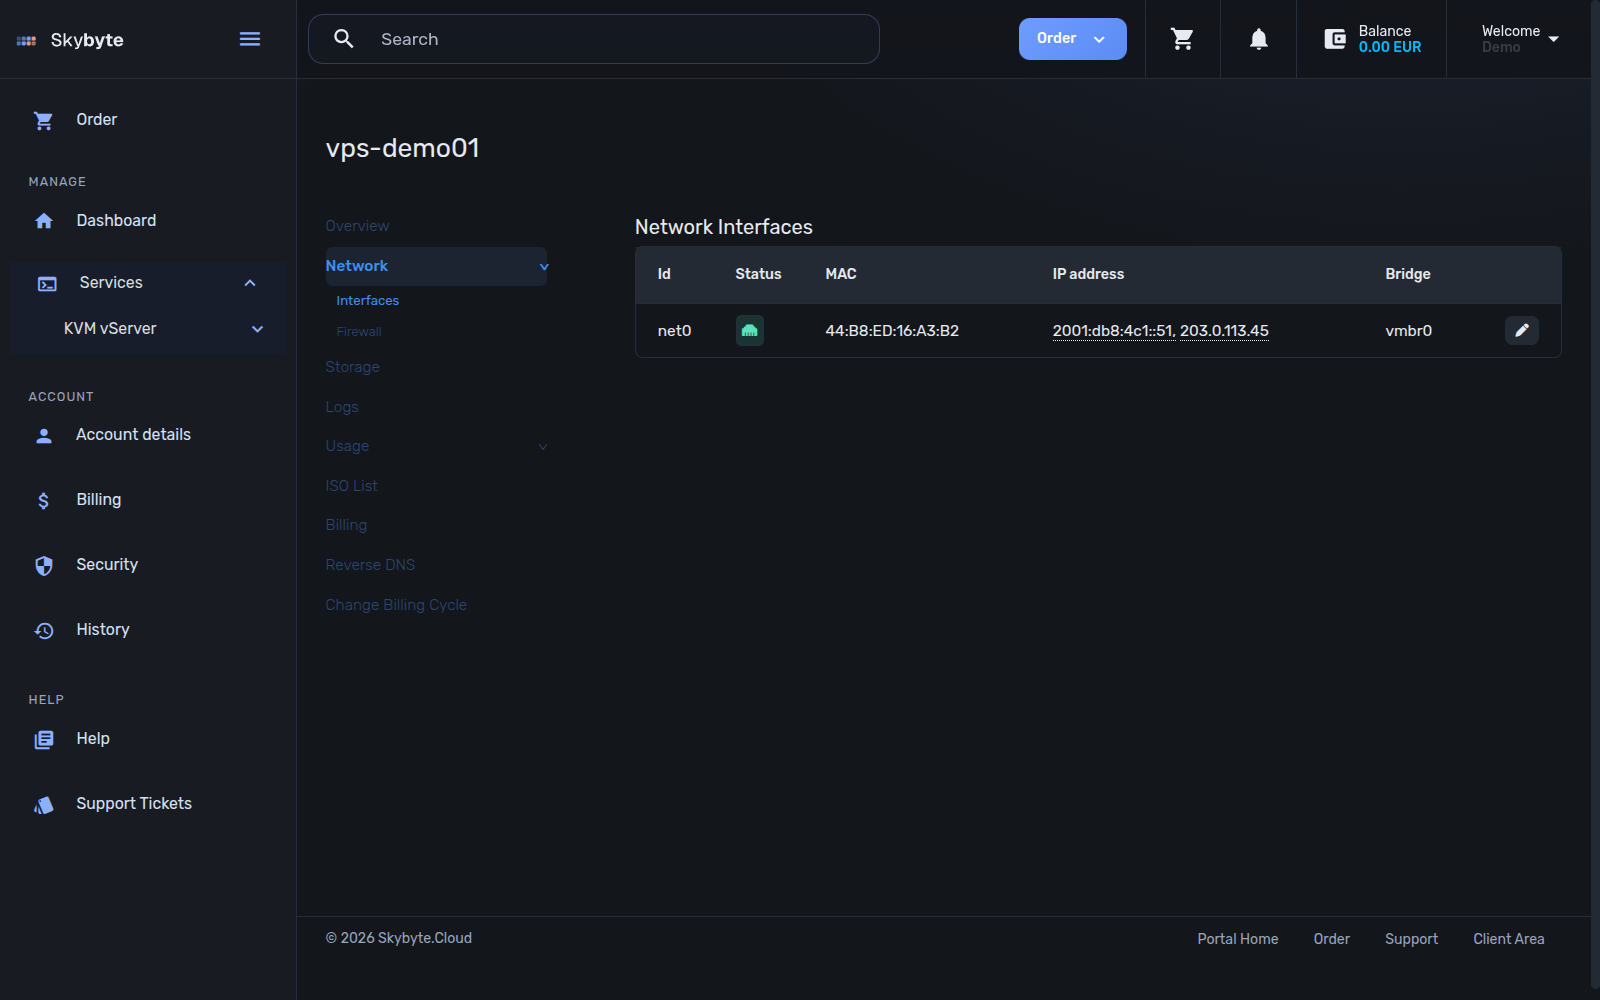Collapse the Network submenu chevron

(544, 267)
